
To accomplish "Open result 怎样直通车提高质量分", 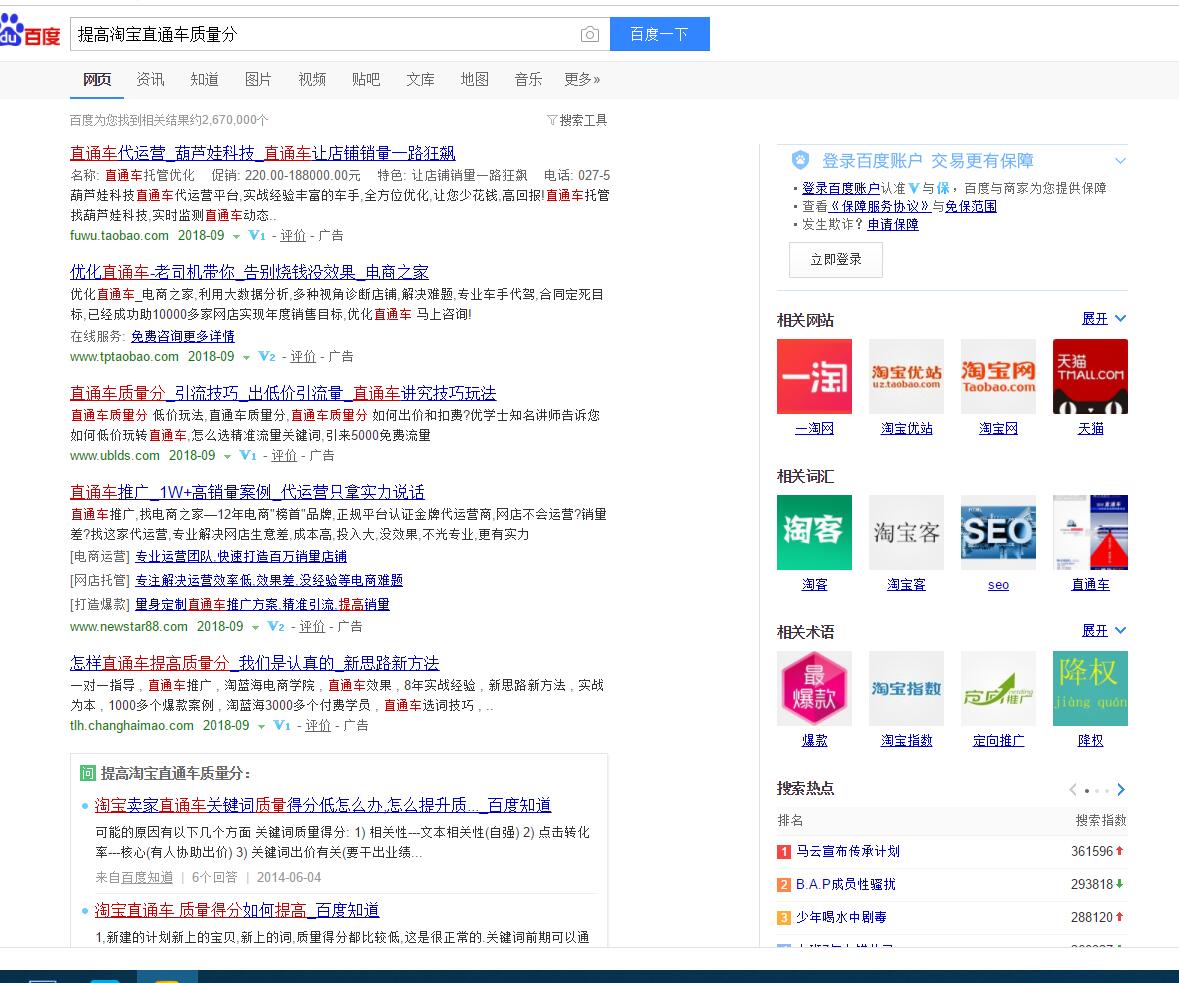I will [254, 663].
